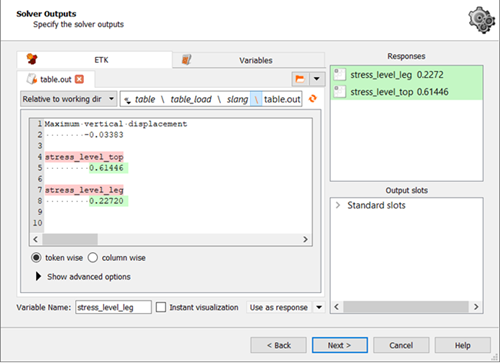Select stress_level_leg response icon
This screenshot has height=363, width=500.
click(340, 74)
